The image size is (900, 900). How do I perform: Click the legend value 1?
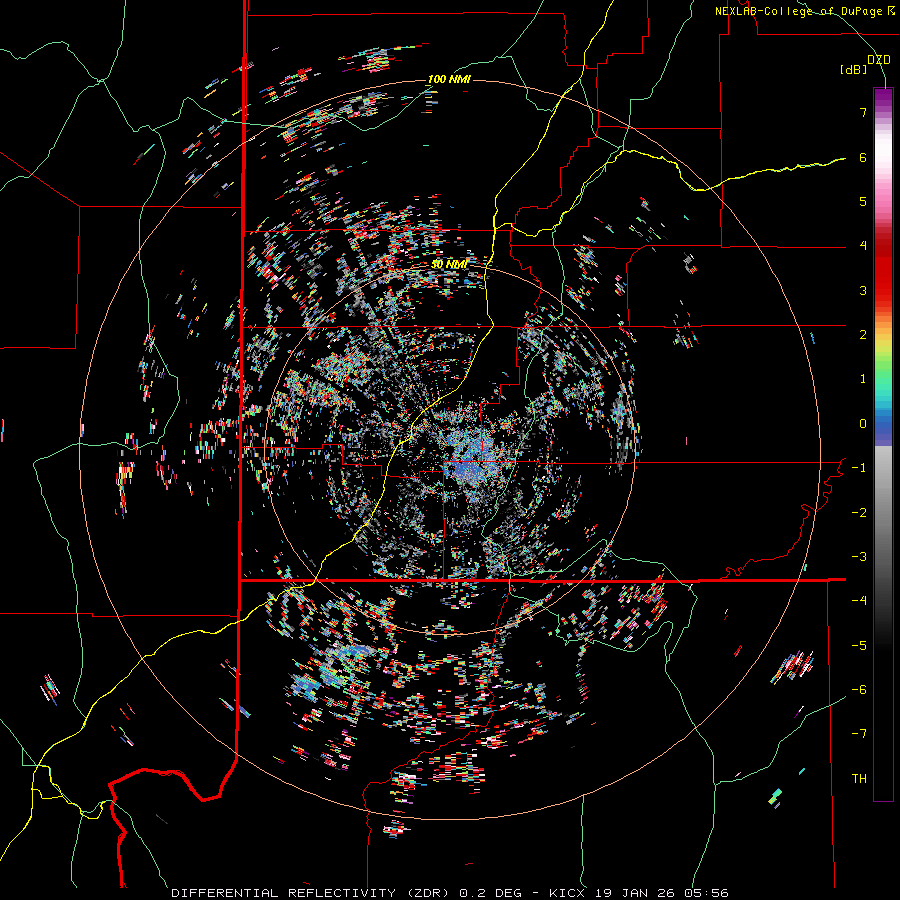click(863, 379)
